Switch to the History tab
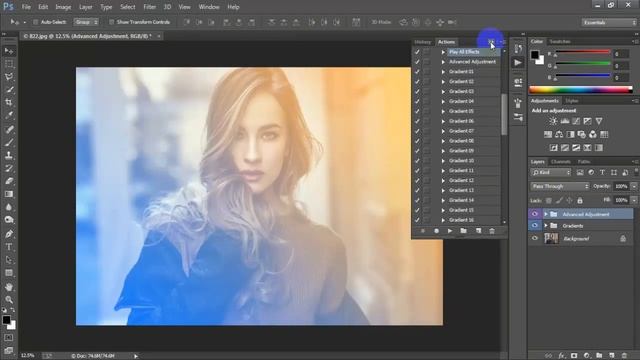 422,42
